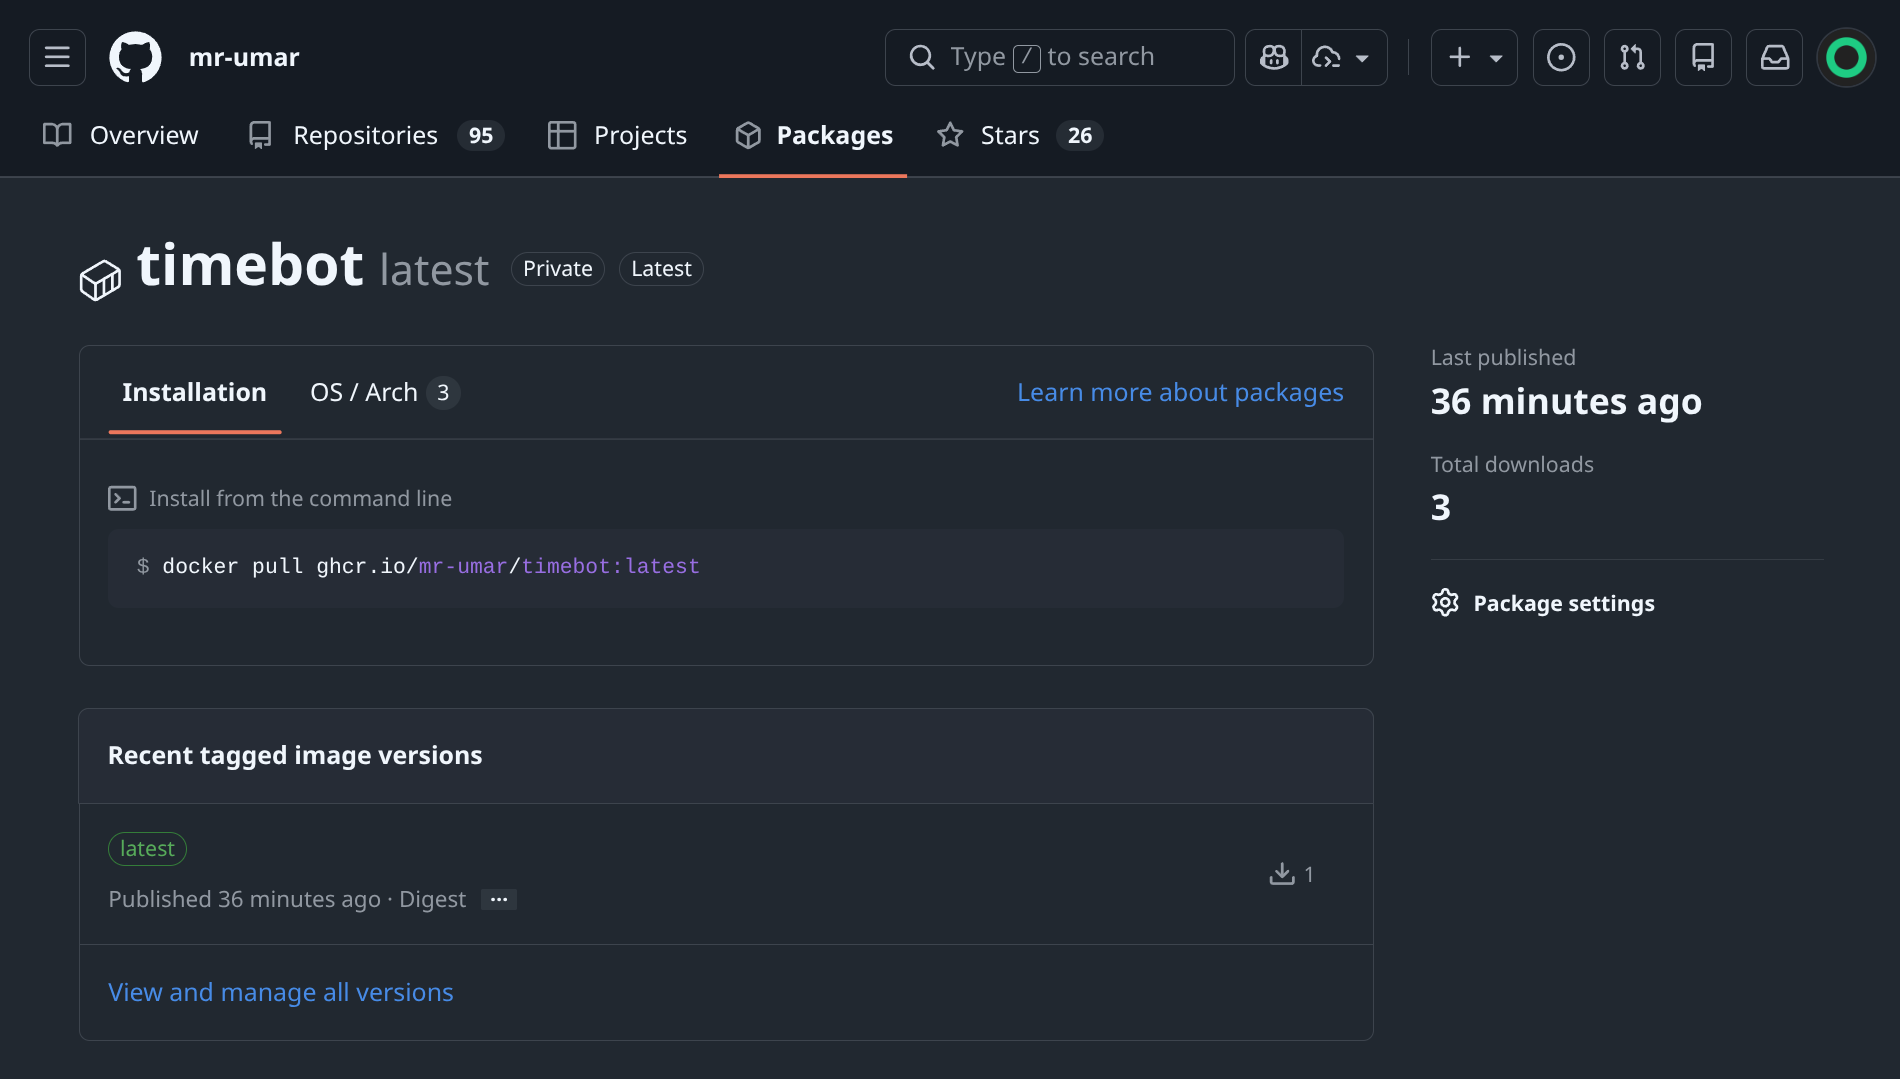The width and height of the screenshot is (1900, 1079).
Task: Select the Packages tab
Action: click(813, 135)
